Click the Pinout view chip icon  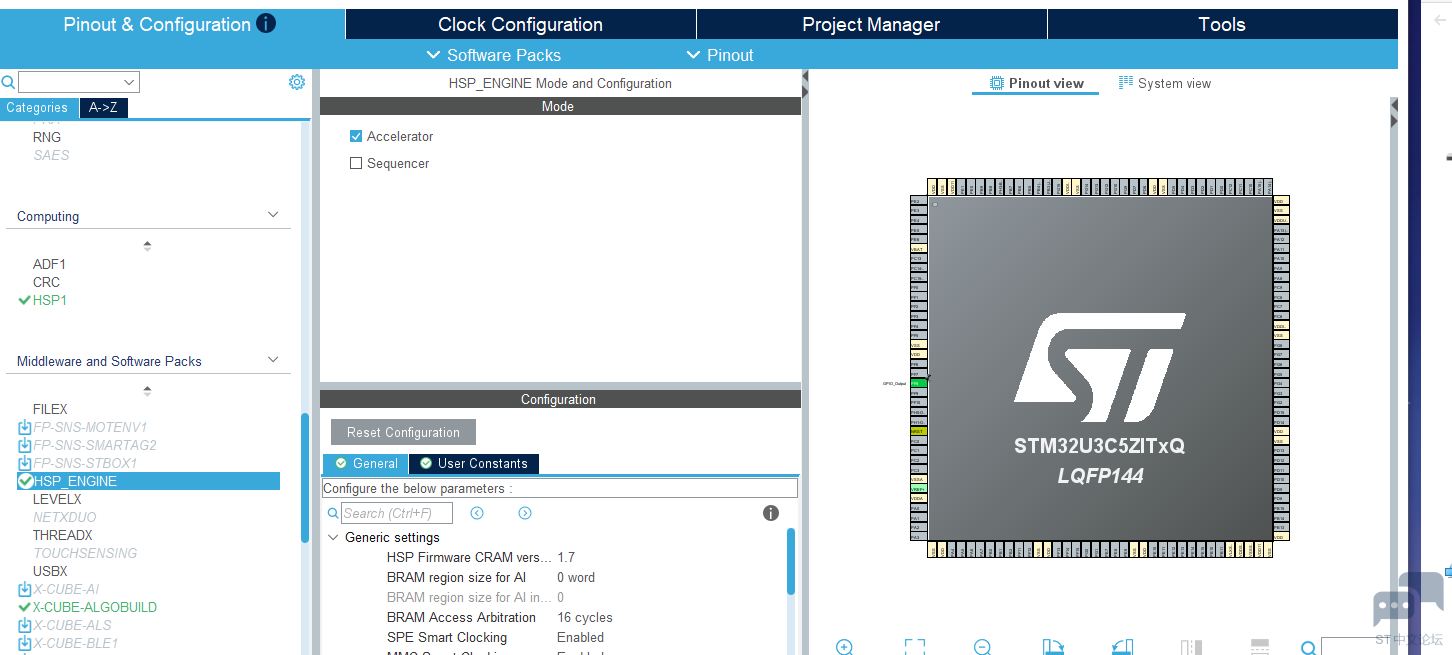(996, 83)
